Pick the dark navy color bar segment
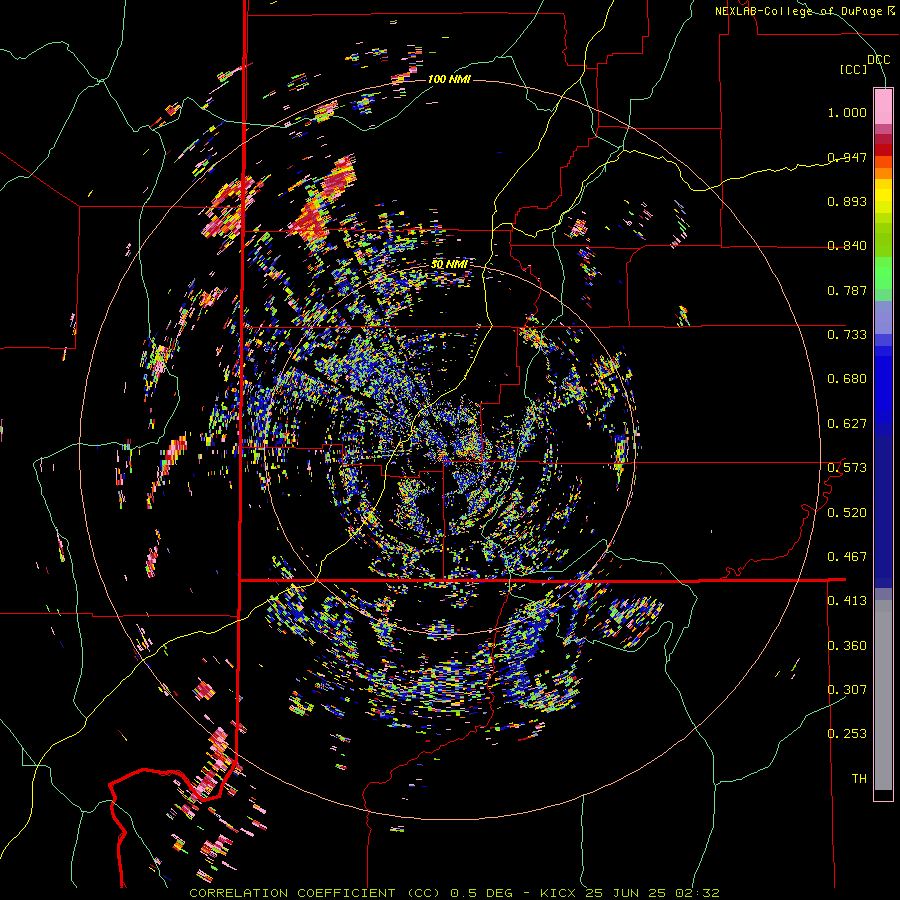 click(883, 505)
